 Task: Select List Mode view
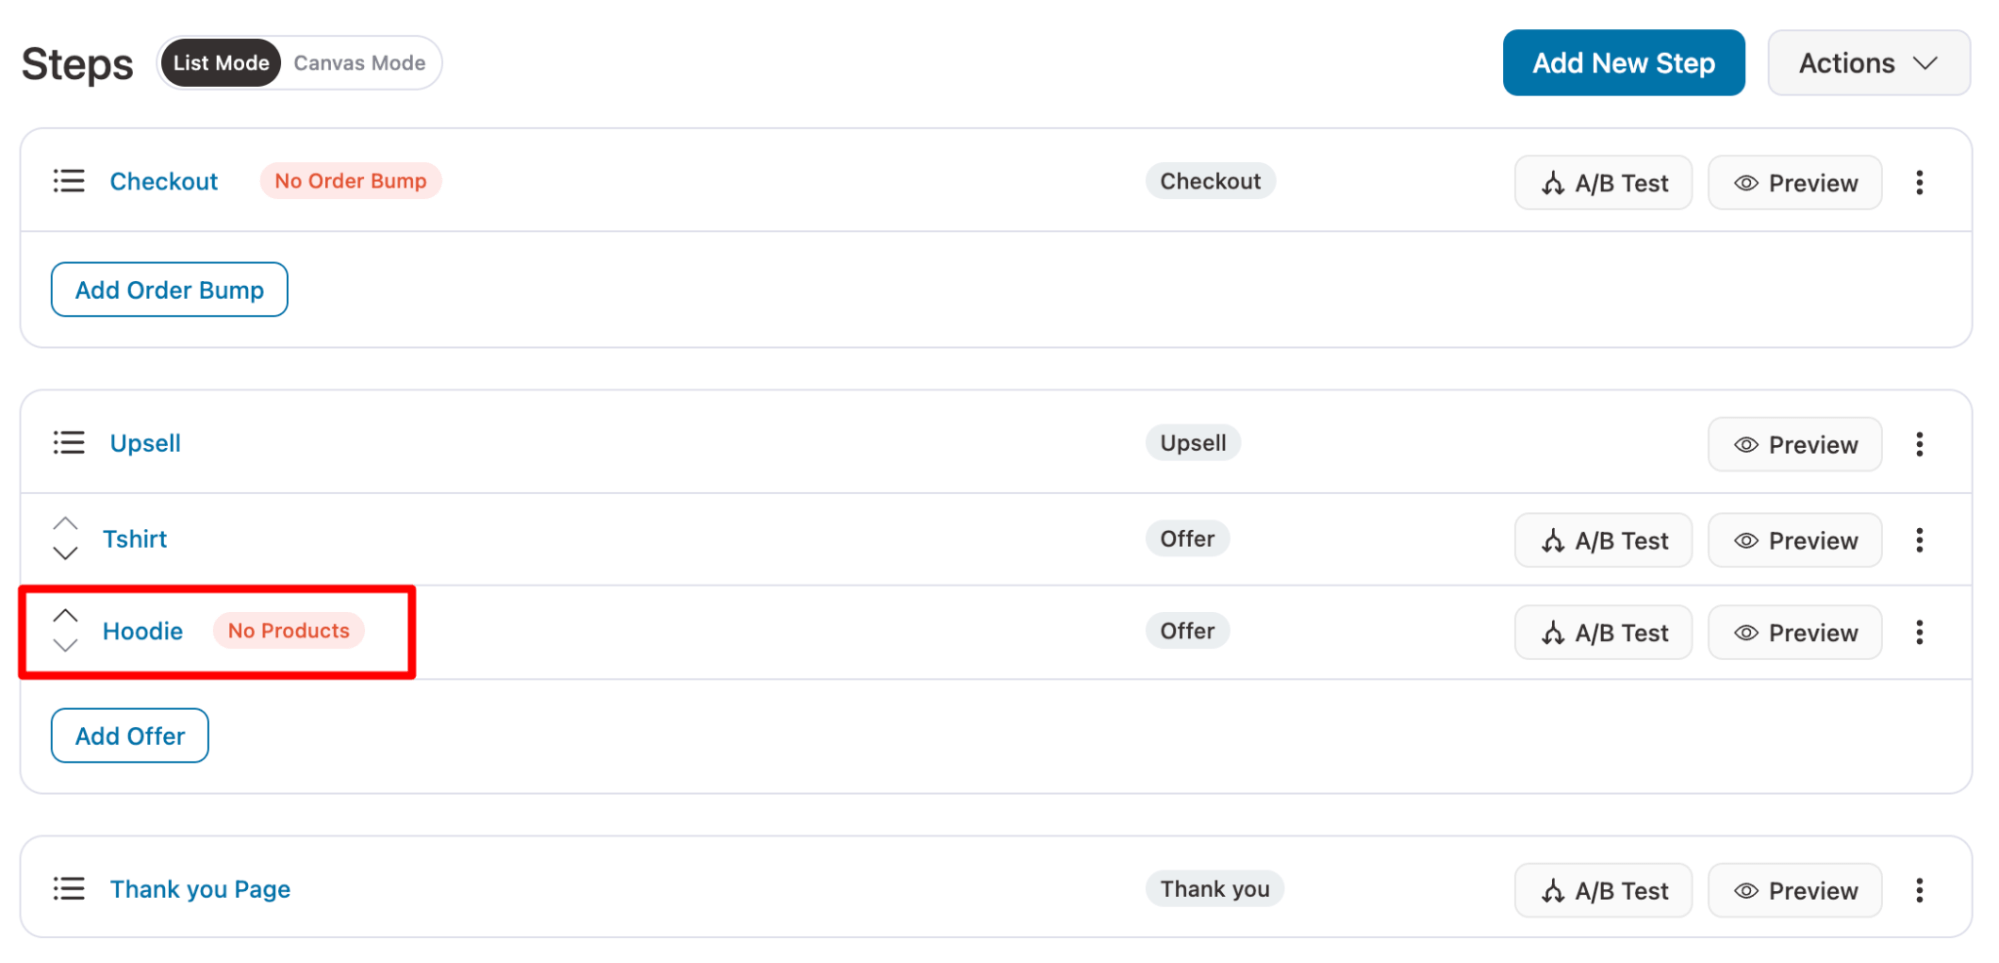221,63
